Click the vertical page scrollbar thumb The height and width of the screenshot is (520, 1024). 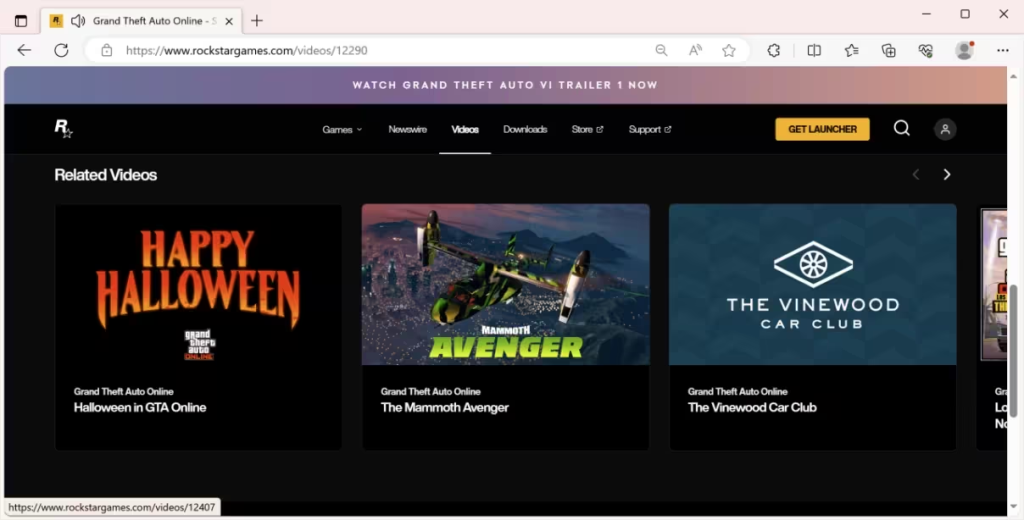pyautogui.click(x=1014, y=351)
